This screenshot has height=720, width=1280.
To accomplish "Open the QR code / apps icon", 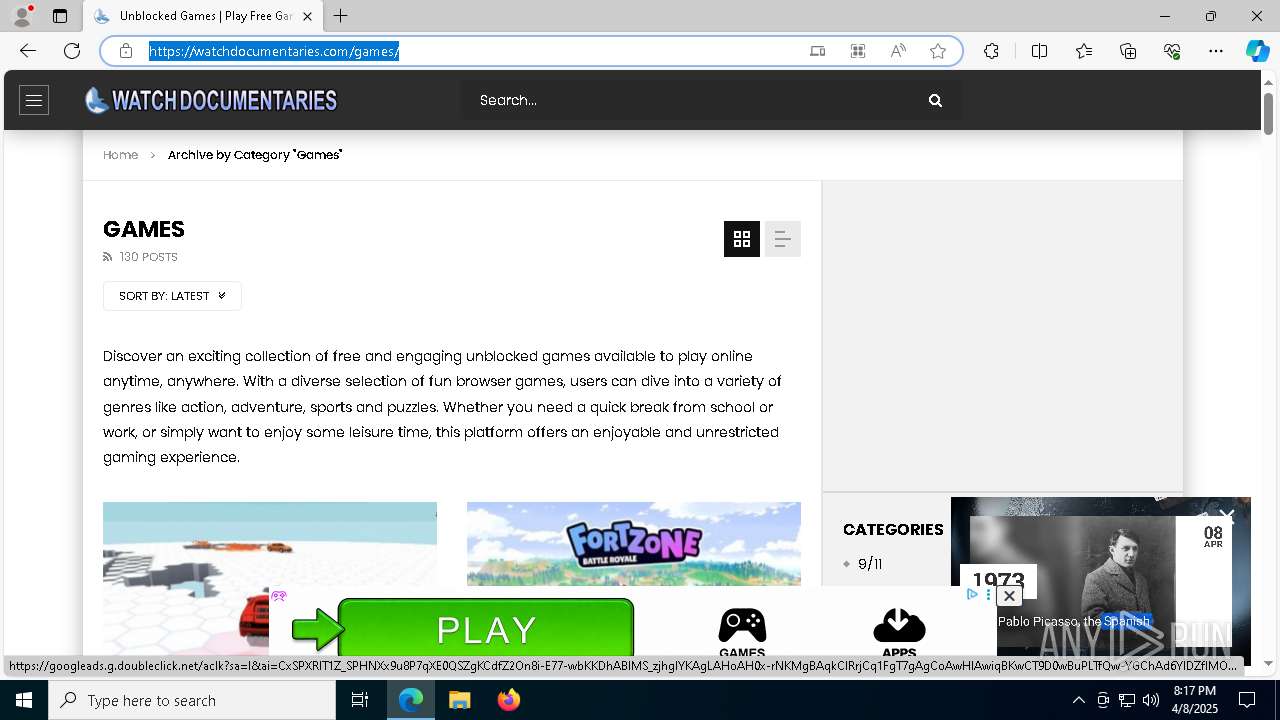I will click(858, 51).
